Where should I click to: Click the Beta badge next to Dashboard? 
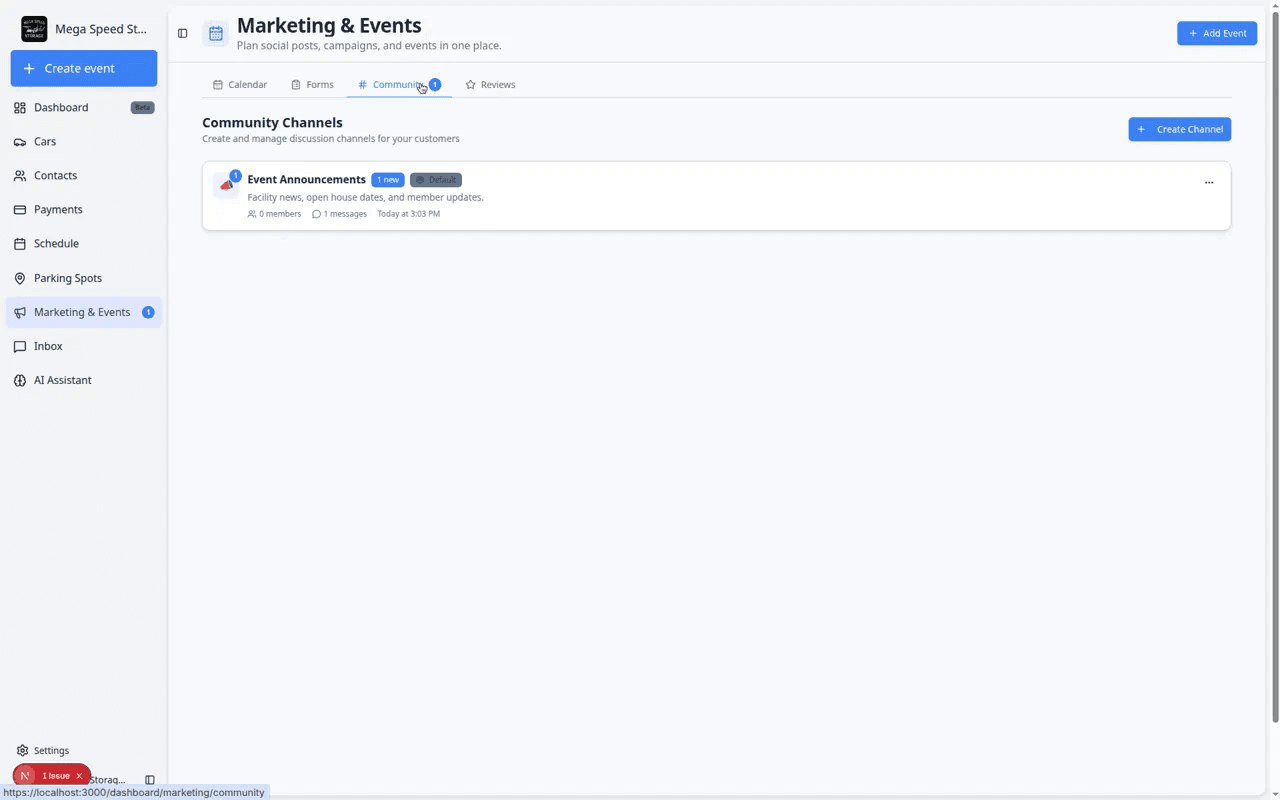coord(142,107)
